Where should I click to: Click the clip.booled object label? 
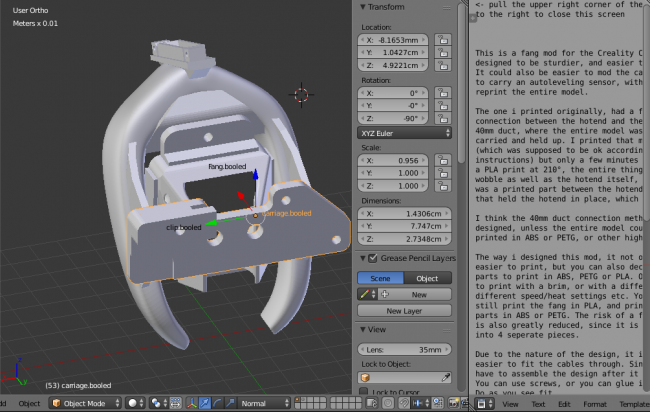point(184,227)
